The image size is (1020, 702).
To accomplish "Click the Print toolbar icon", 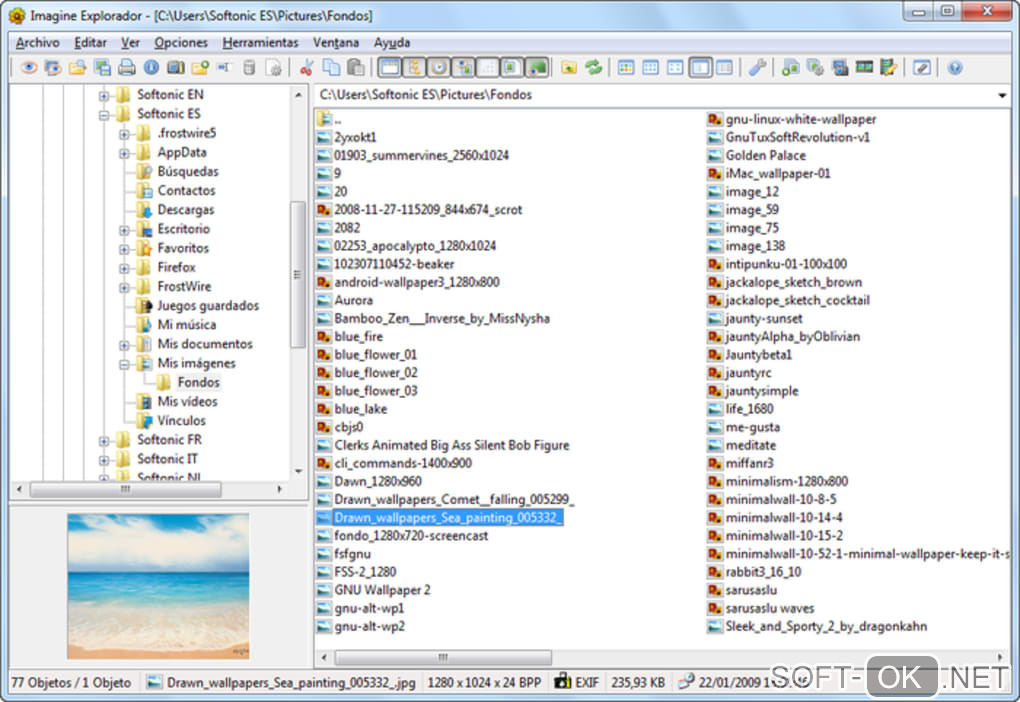I will point(127,68).
